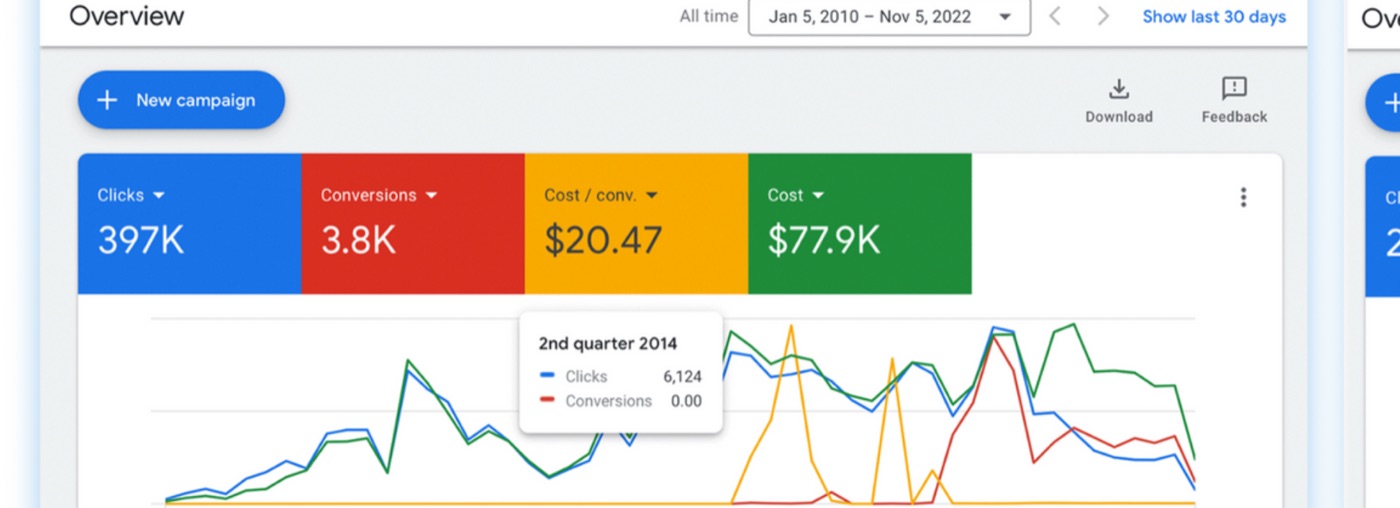Viewport: 1400px width, 508px height.
Task: Click the New campaign button
Action: tap(181, 100)
